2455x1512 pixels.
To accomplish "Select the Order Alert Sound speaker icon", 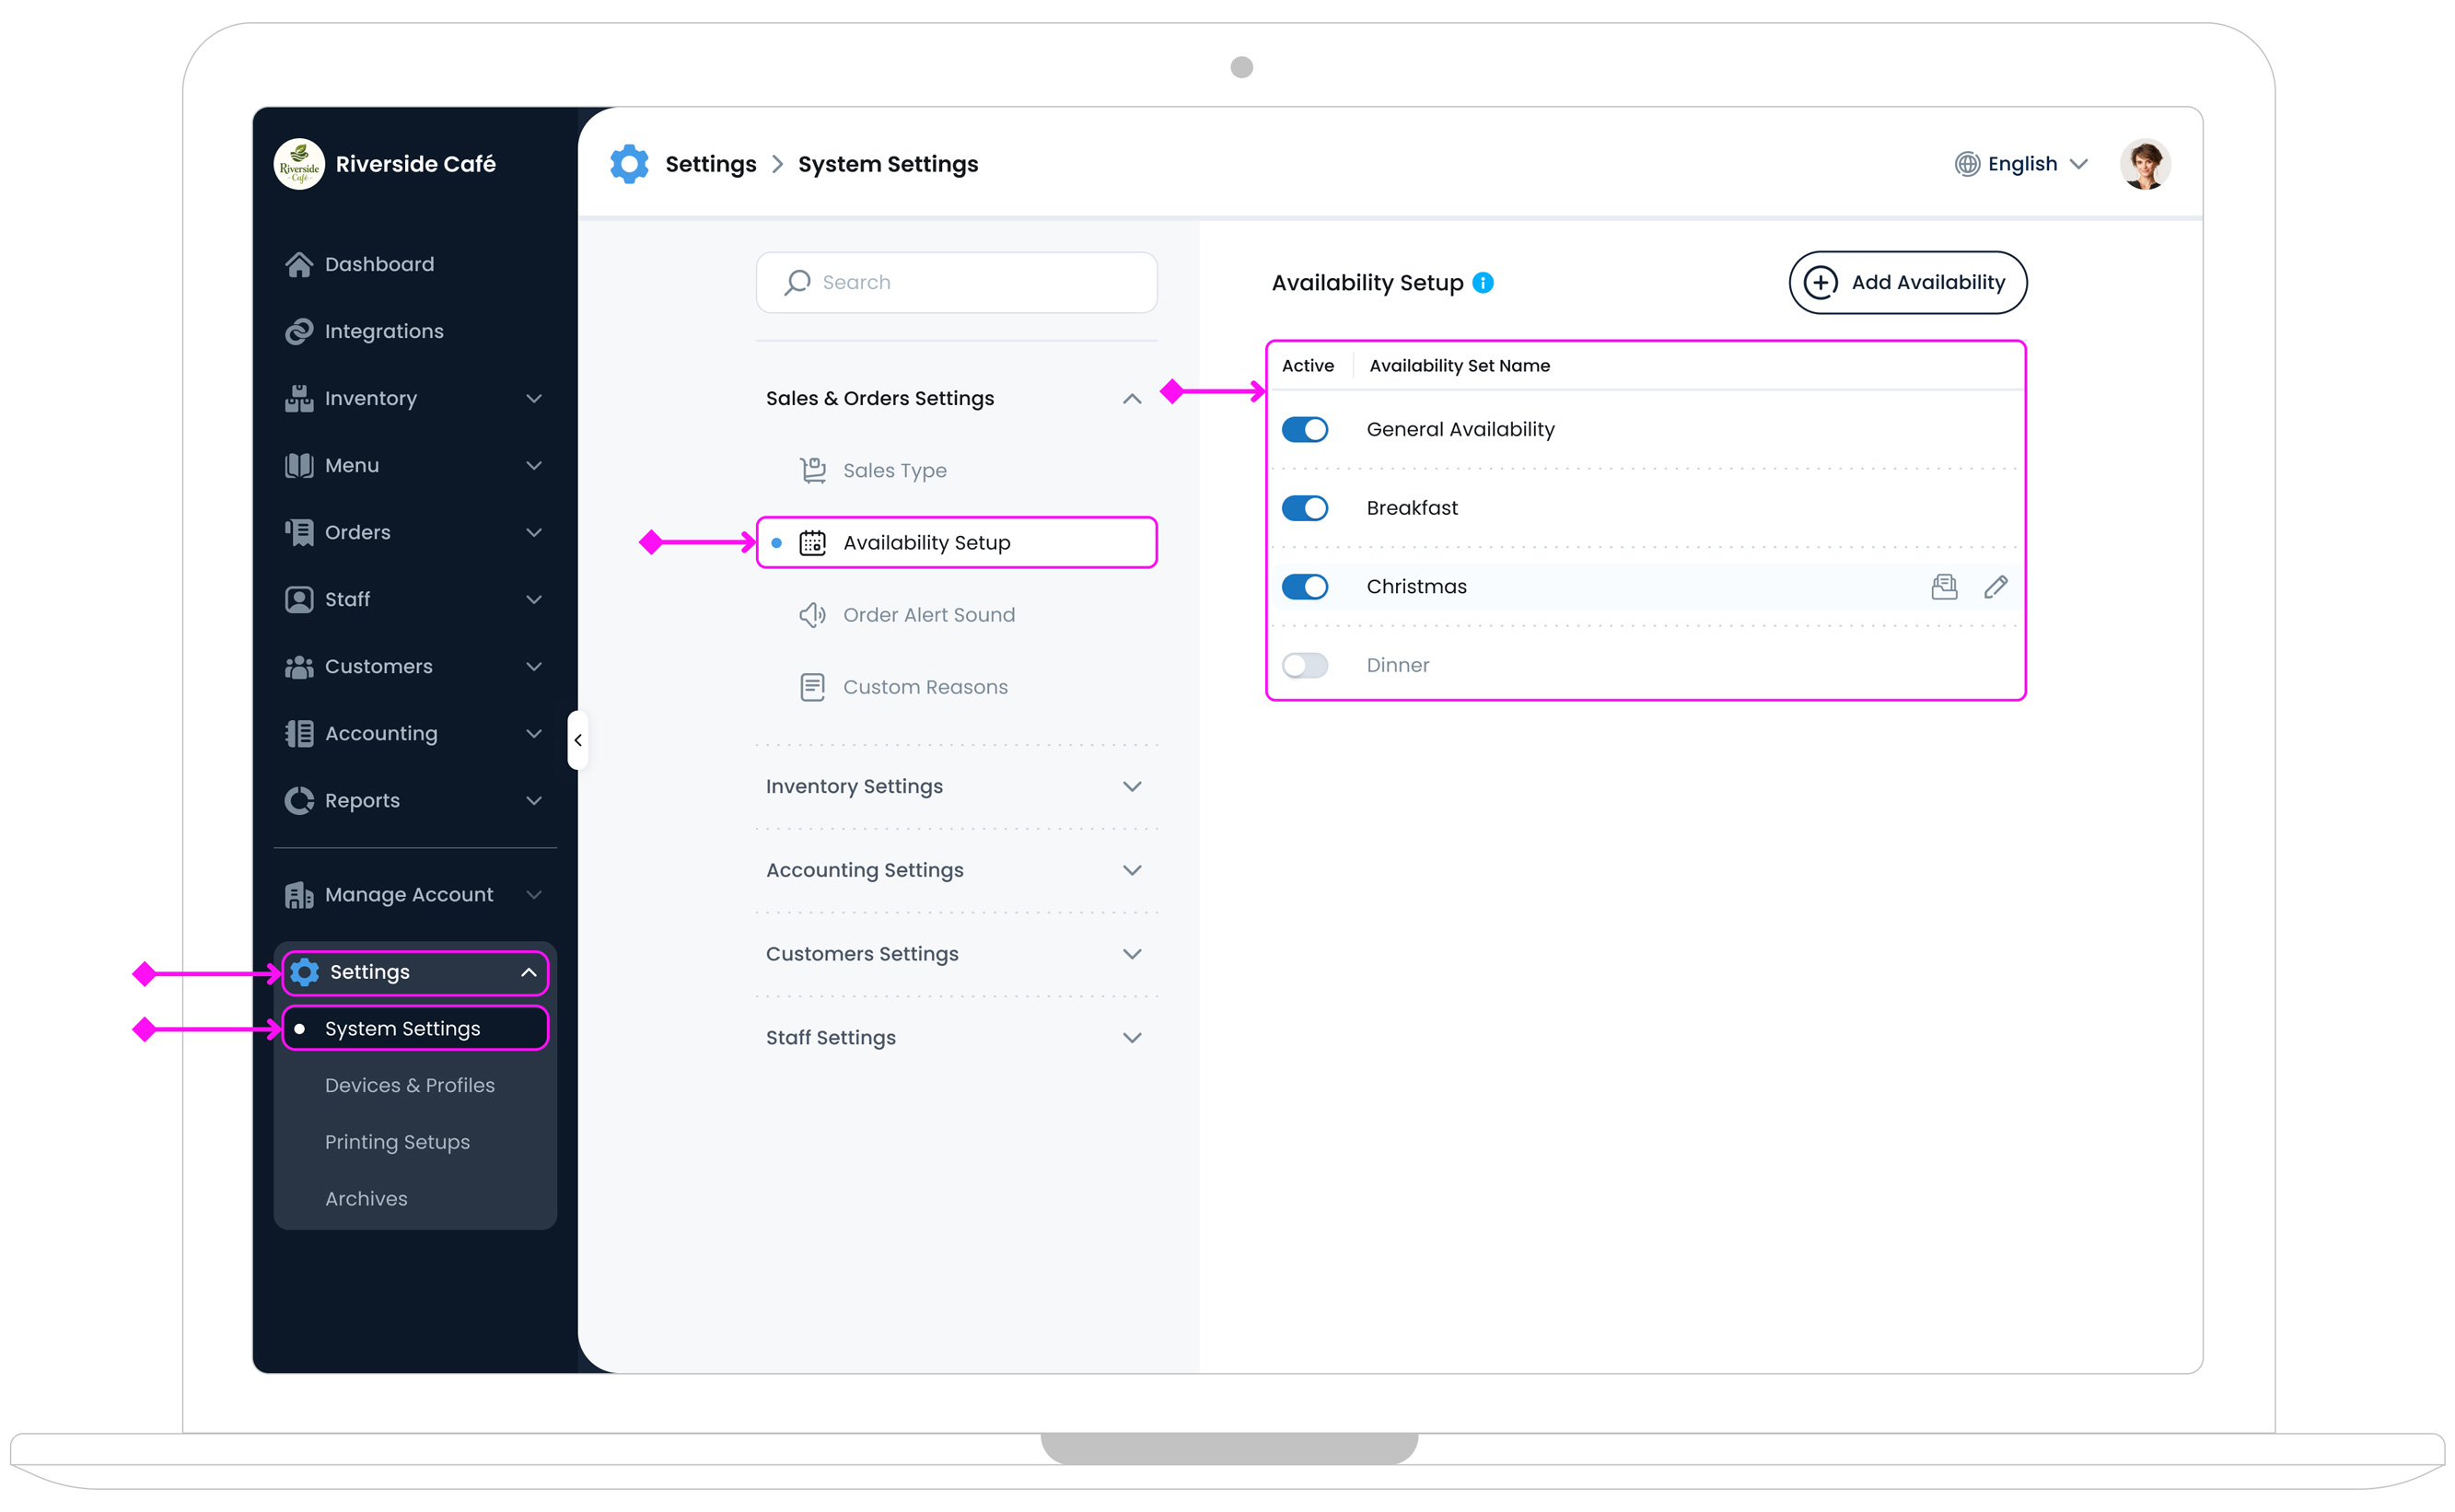I will pos(812,614).
